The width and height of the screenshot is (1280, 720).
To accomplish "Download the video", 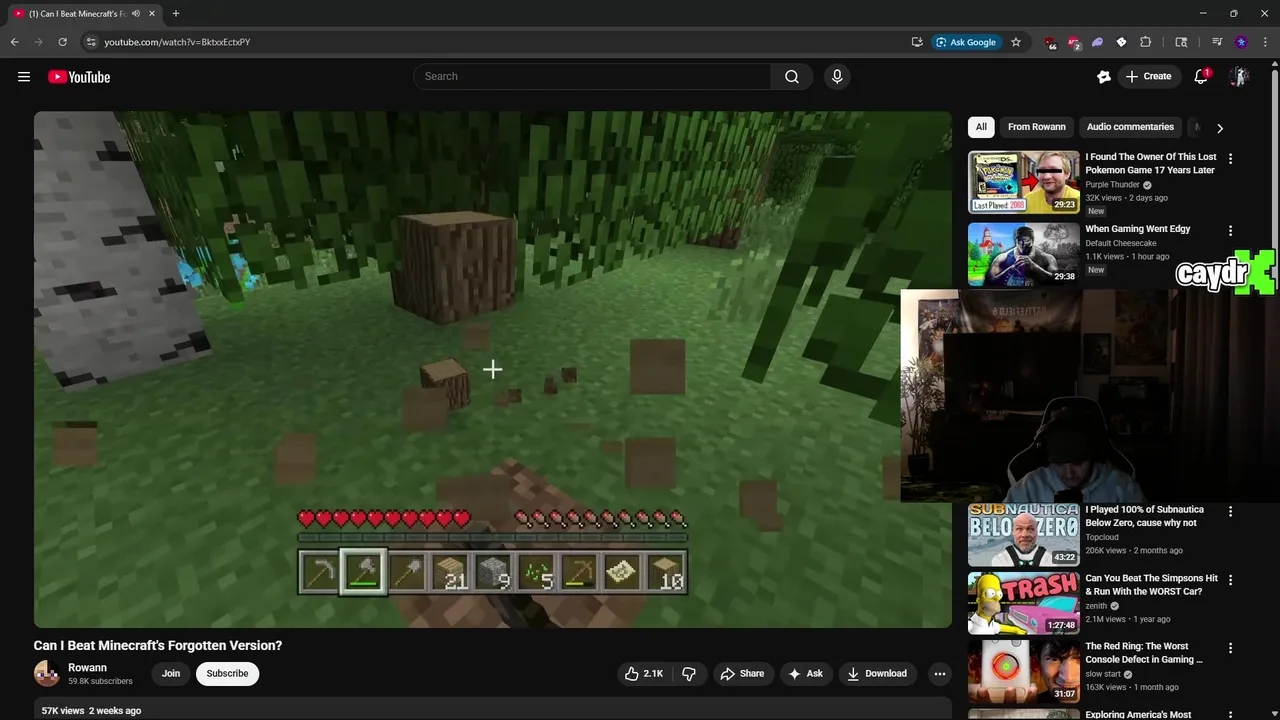I will [x=877, y=673].
